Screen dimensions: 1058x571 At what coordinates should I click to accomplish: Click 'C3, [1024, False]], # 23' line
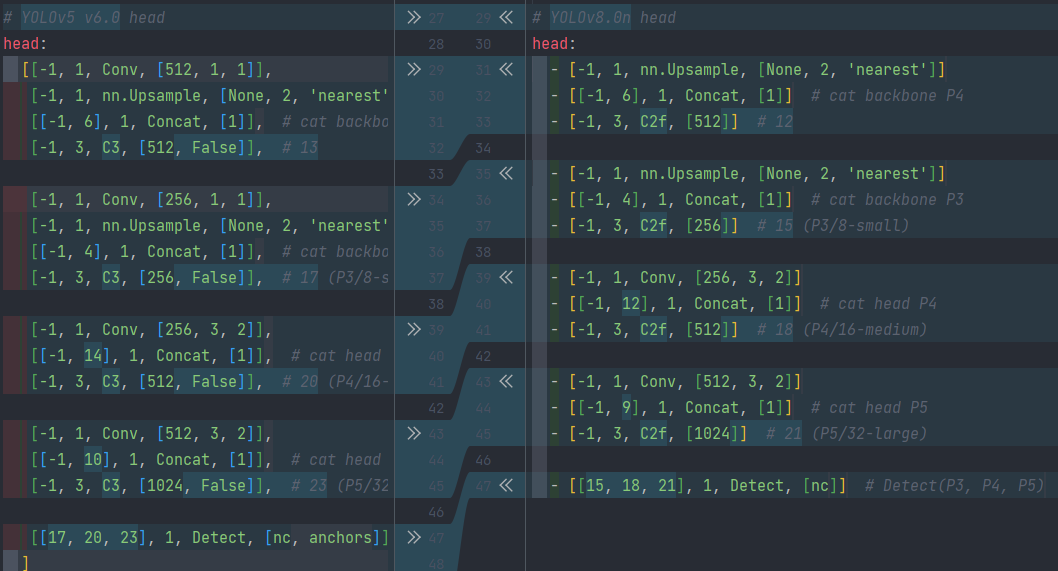pos(209,485)
